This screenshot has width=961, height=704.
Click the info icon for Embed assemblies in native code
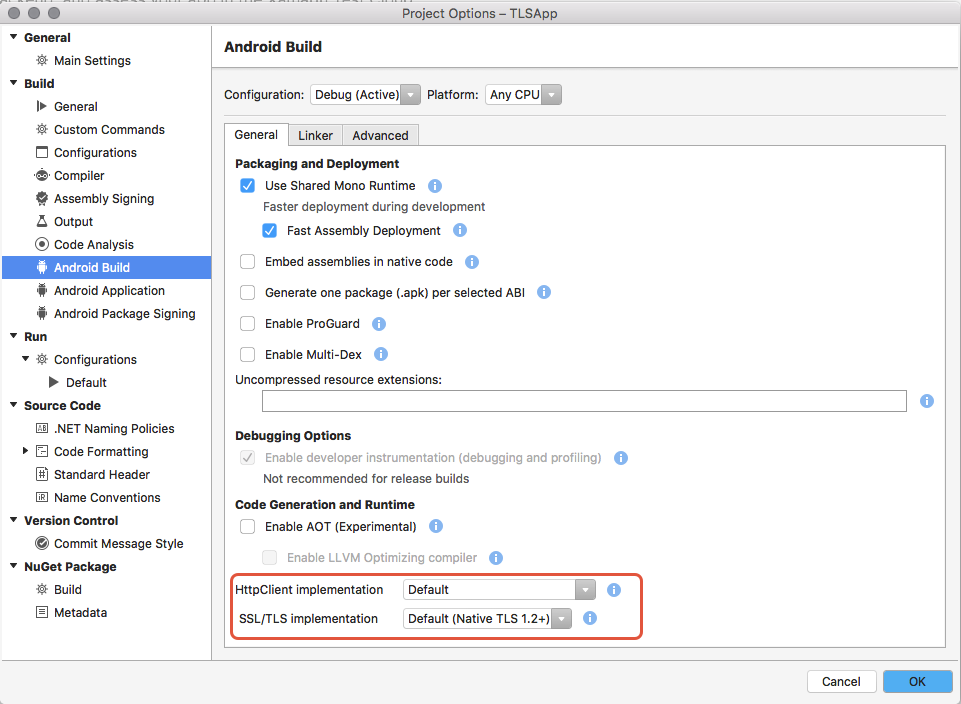[472, 262]
